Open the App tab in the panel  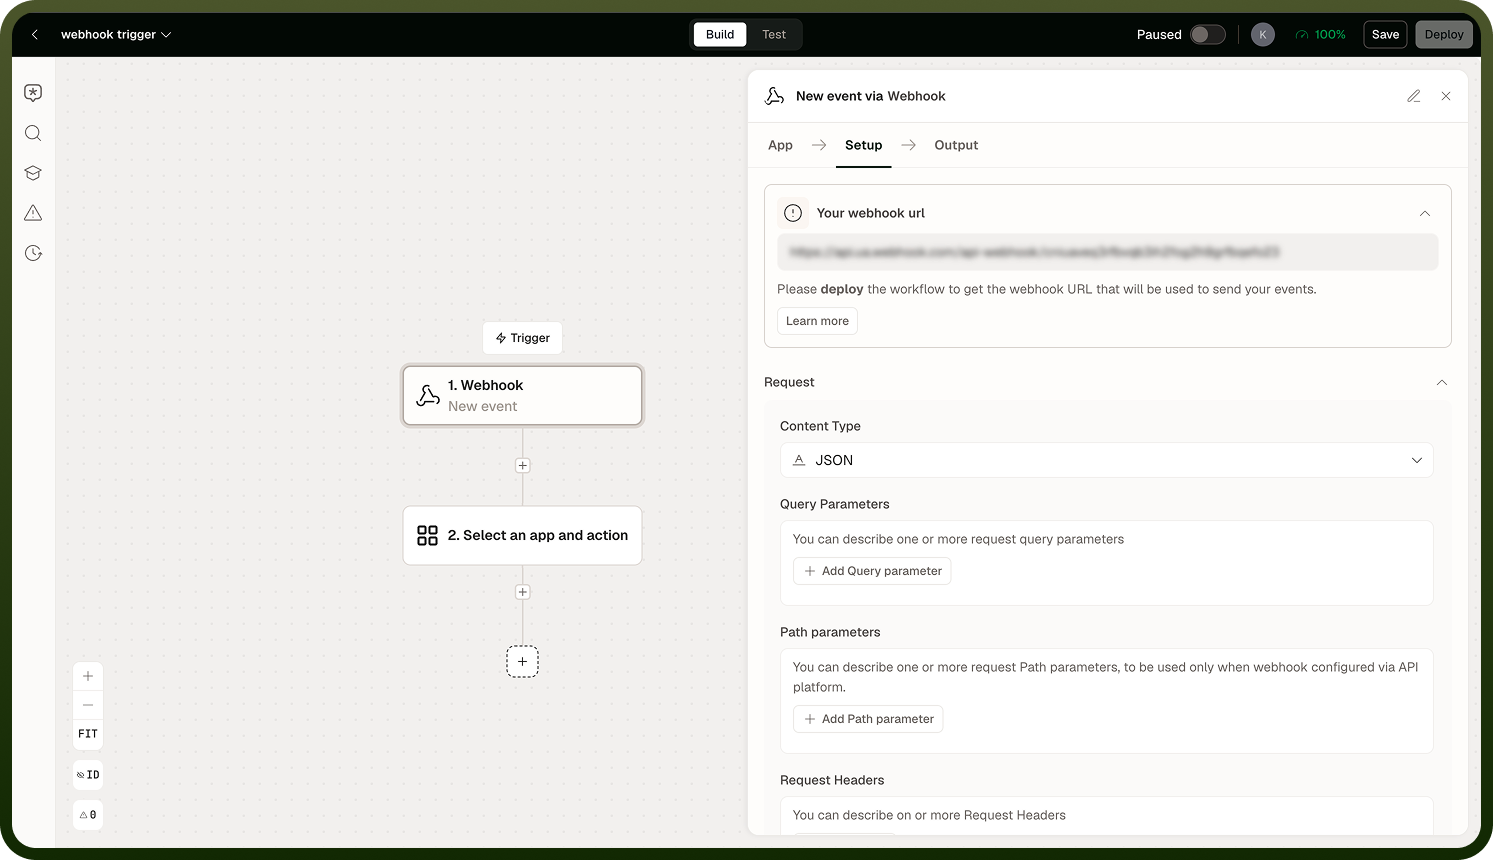[x=780, y=145]
